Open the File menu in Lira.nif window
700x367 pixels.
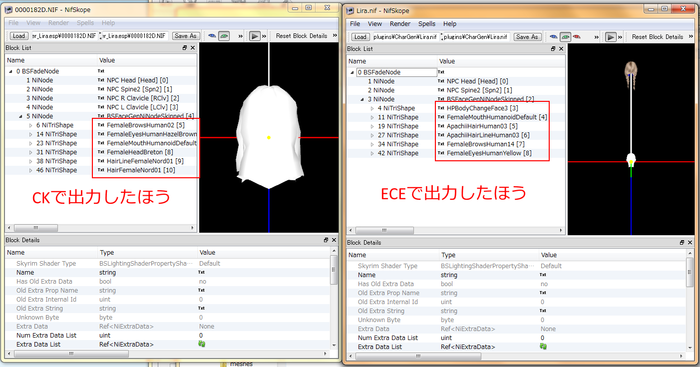[x=355, y=24]
